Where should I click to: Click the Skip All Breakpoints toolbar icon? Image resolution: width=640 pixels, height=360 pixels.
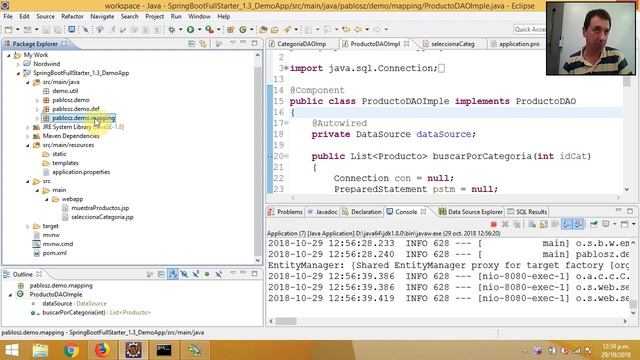(x=85, y=29)
